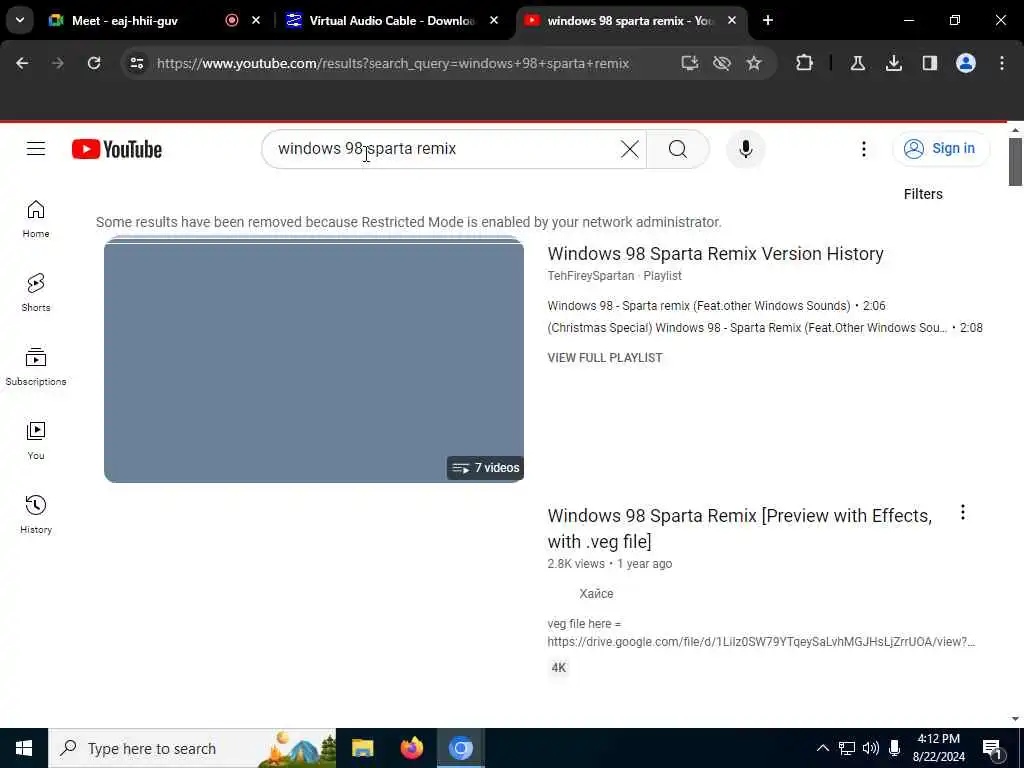This screenshot has width=1024, height=768.
Task: Open the Chrome profile avatar
Action: click(x=965, y=63)
